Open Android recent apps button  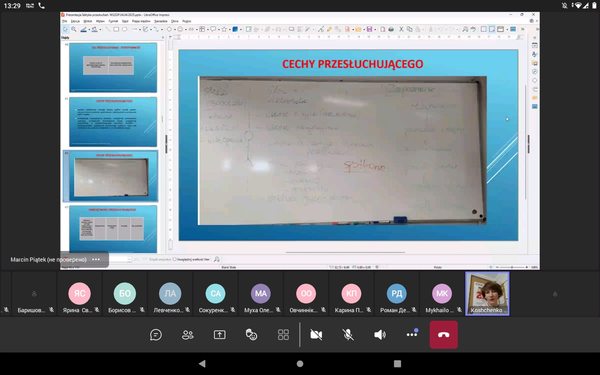pyautogui.click(x=398, y=364)
